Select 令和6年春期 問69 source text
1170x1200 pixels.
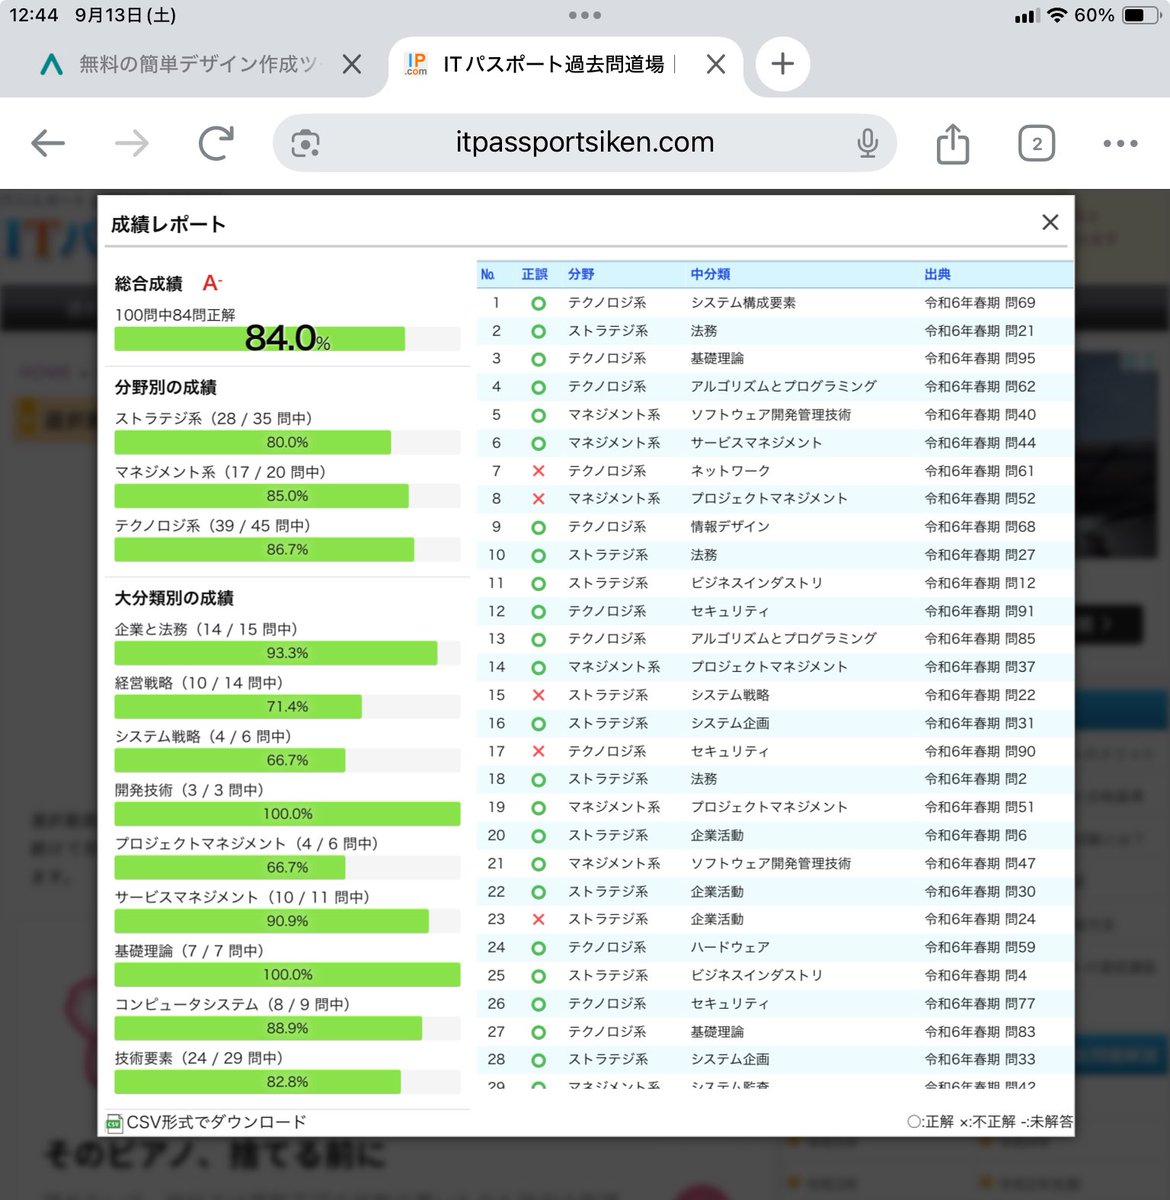(x=980, y=303)
